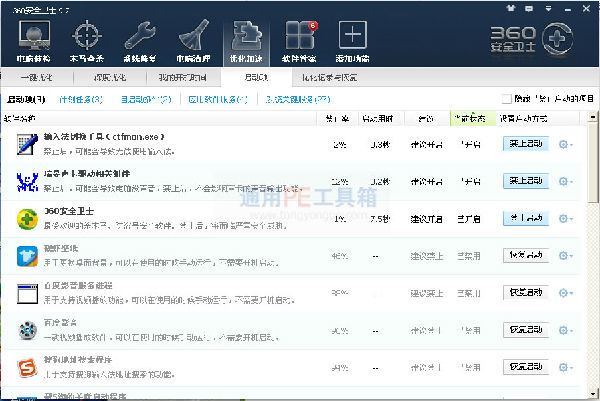600x401 pixels.
Task: Select the 启动项 tab
Action: [256, 78]
